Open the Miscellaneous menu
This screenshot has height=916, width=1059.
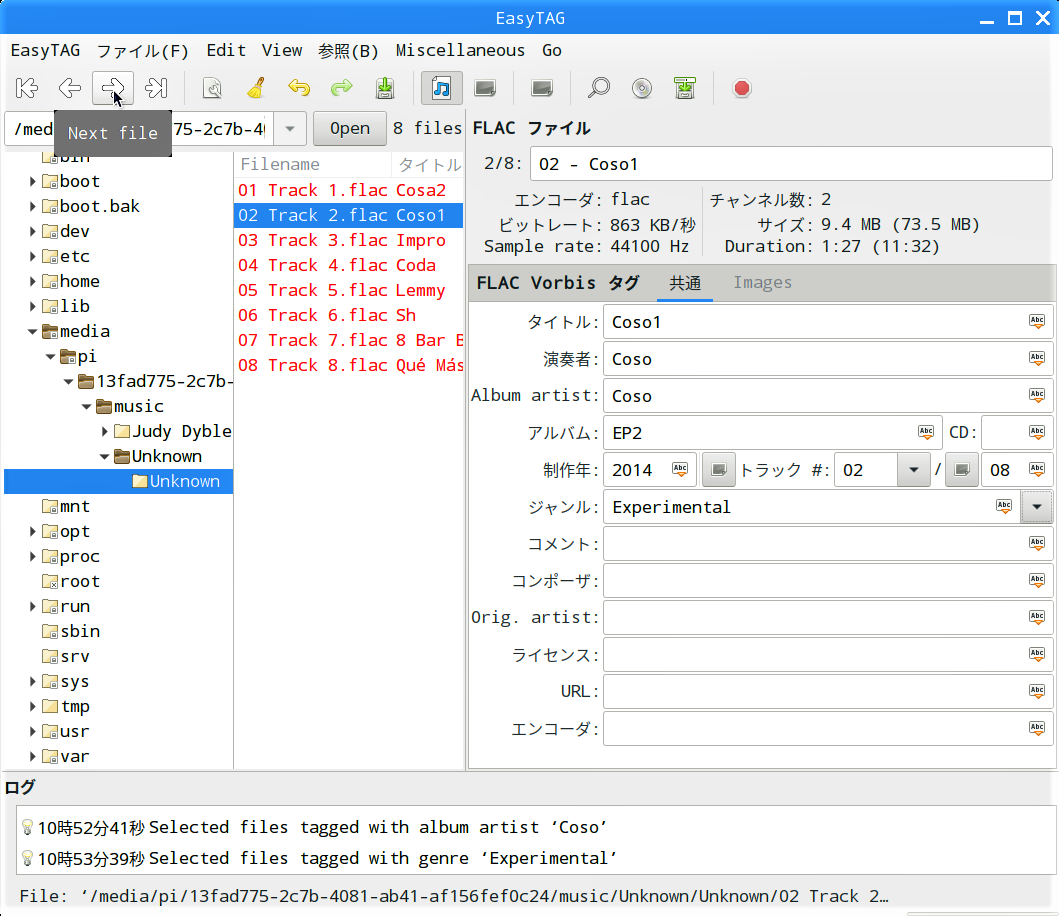(x=460, y=50)
